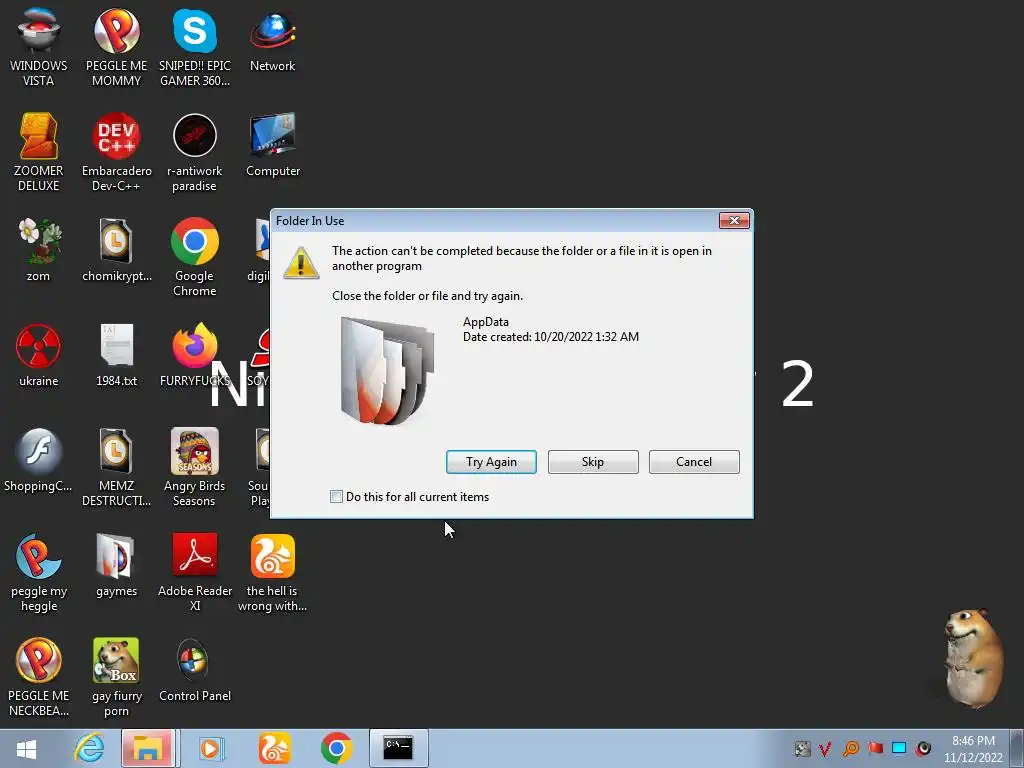Launch Internet Explorer from taskbar

pyautogui.click(x=89, y=748)
